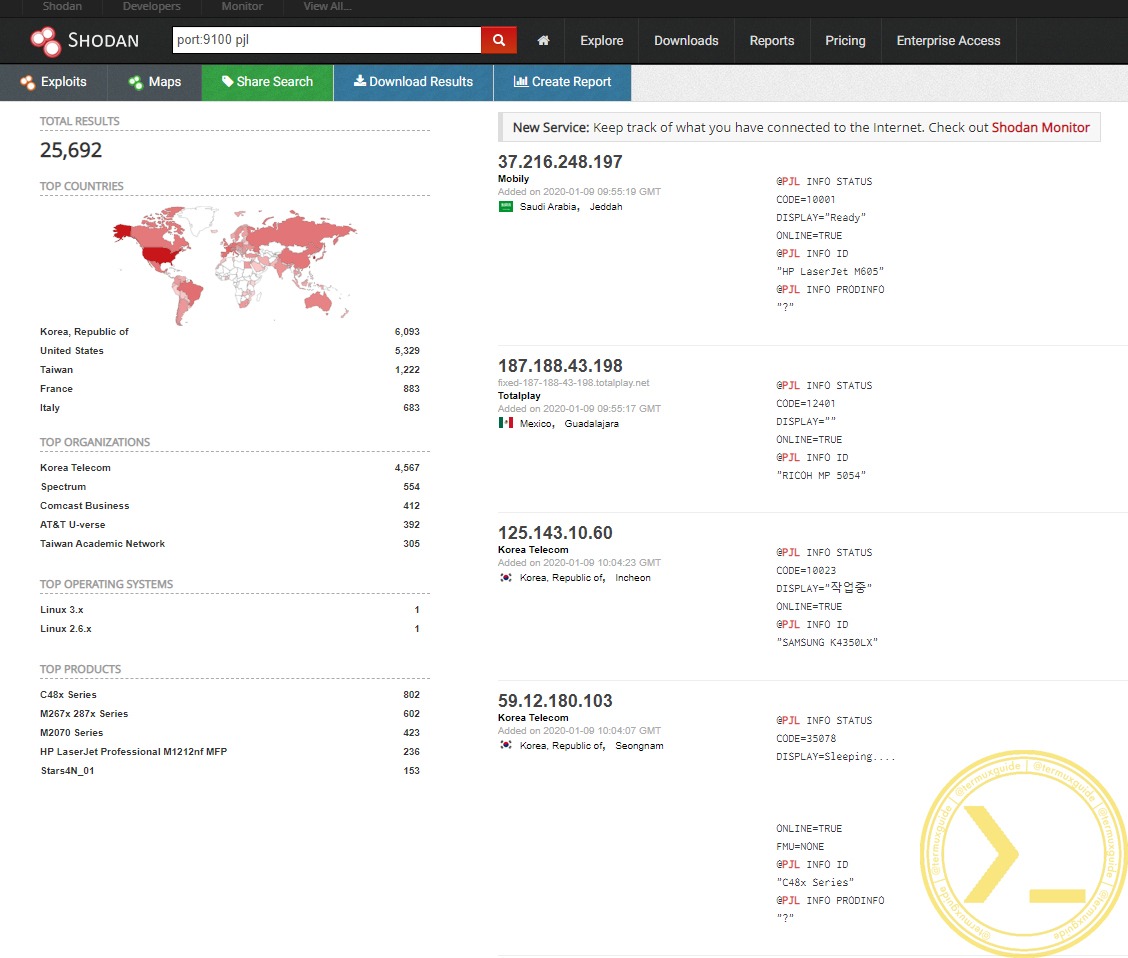Filter by Linux 3.x operating system
This screenshot has width=1128, height=958.
pyautogui.click(x=61, y=610)
